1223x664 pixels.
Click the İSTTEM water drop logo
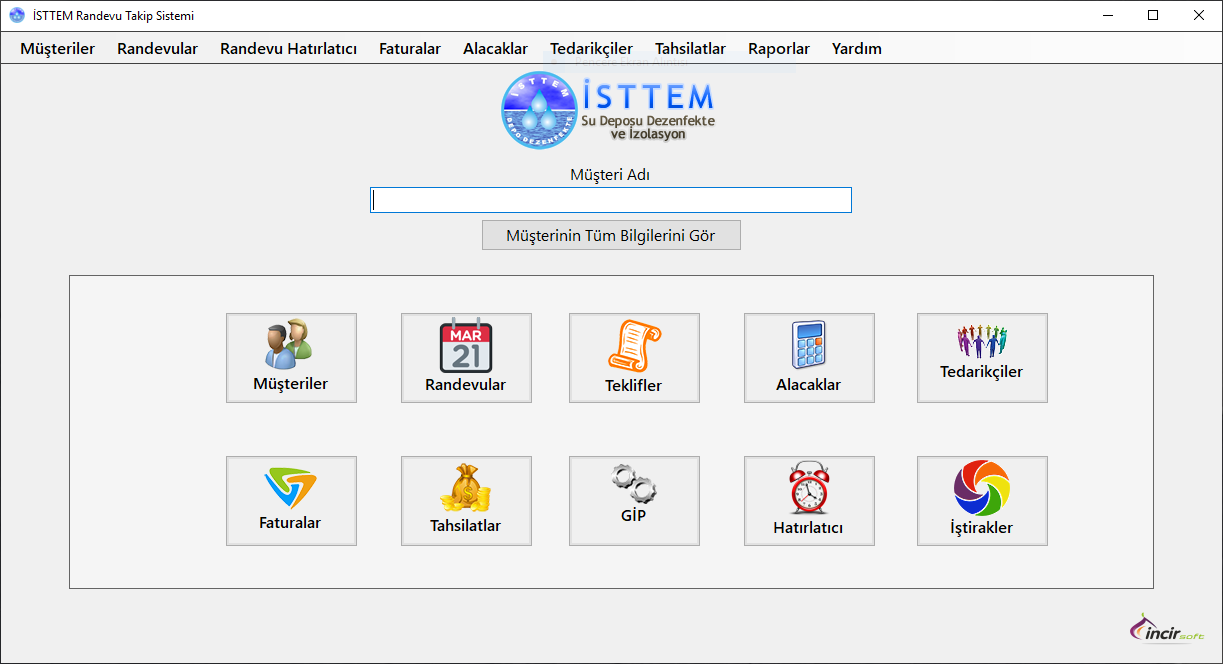[608, 110]
